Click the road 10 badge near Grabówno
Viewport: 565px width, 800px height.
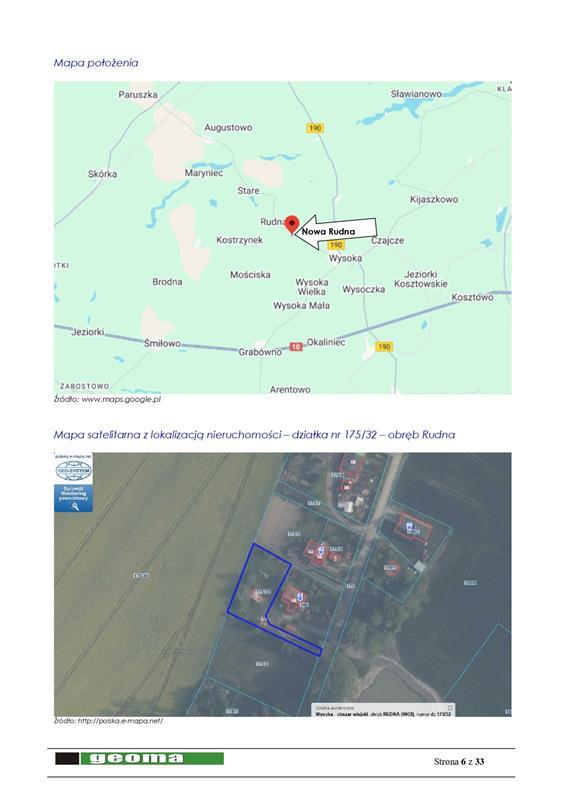(x=296, y=347)
